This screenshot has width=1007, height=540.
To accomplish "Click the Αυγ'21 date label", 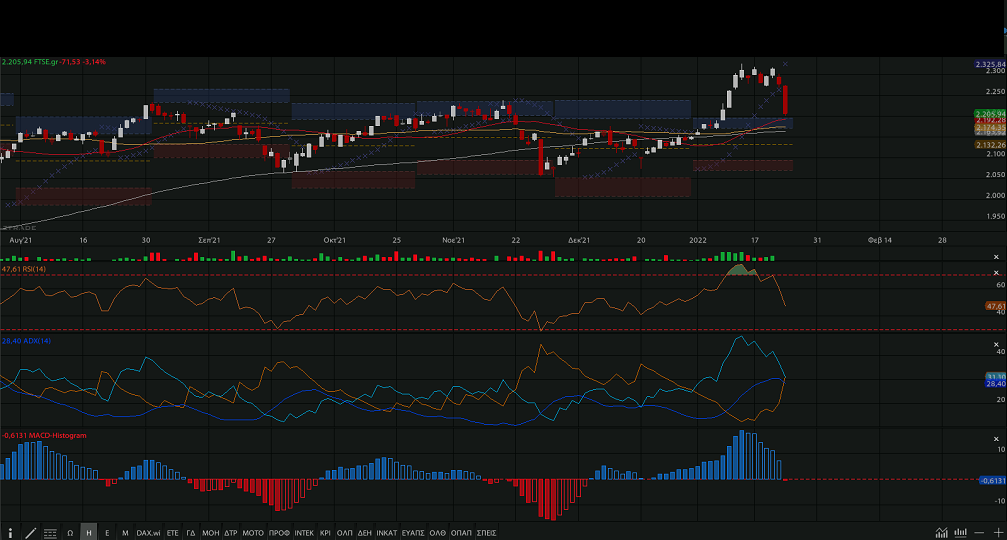I will [x=21, y=240].
